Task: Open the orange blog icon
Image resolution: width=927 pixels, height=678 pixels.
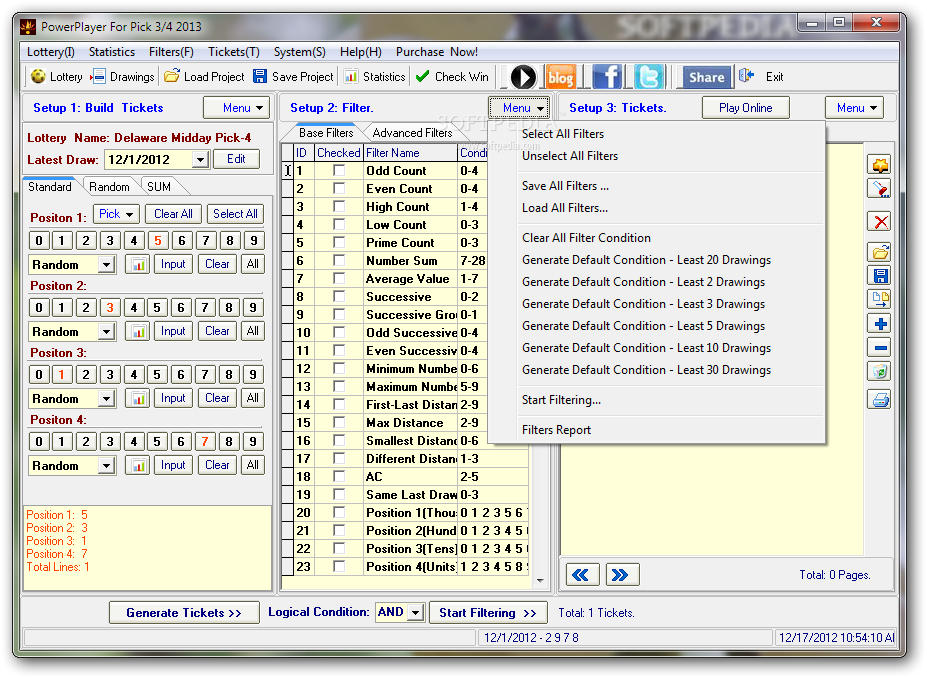Action: coord(560,77)
